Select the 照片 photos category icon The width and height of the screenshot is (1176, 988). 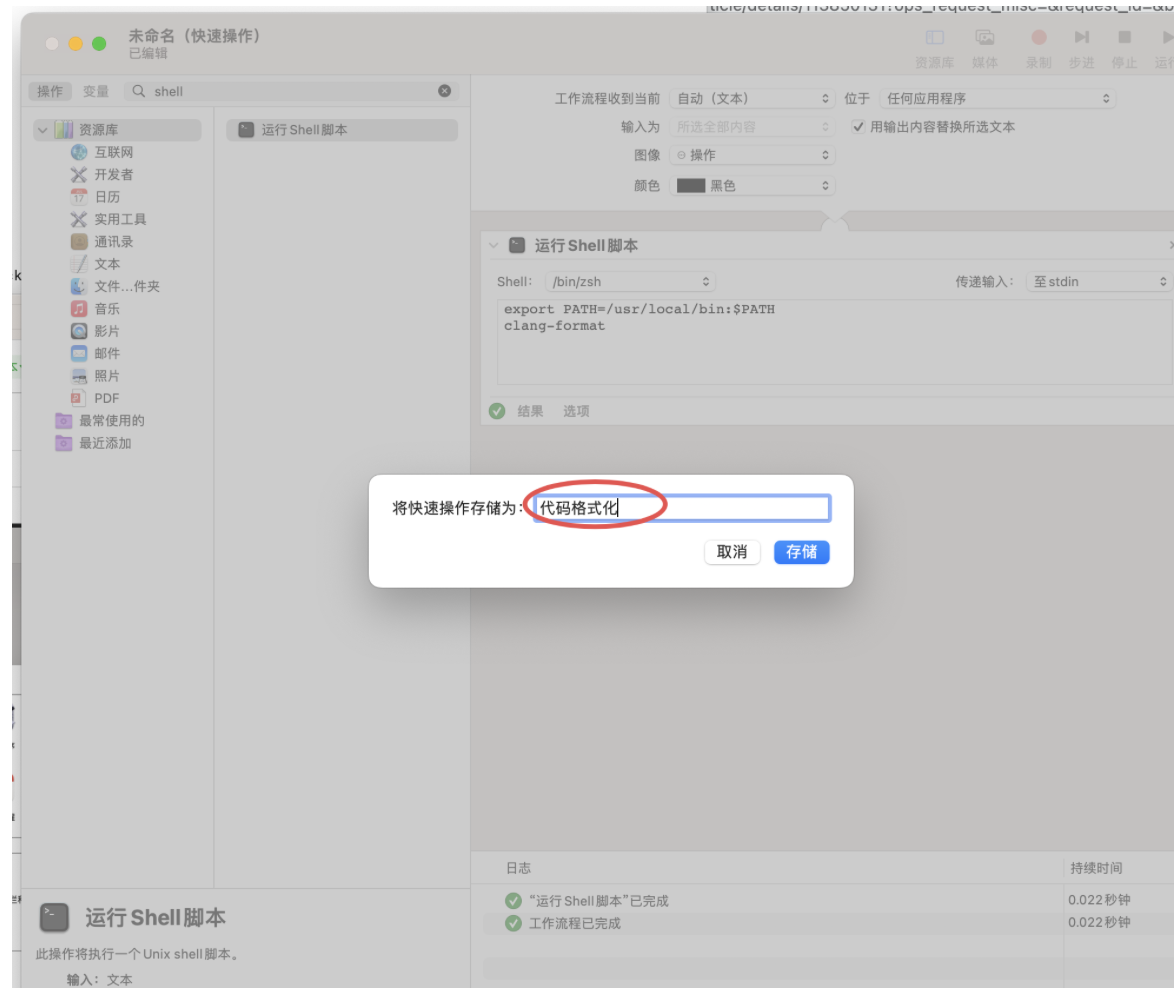tap(79, 376)
